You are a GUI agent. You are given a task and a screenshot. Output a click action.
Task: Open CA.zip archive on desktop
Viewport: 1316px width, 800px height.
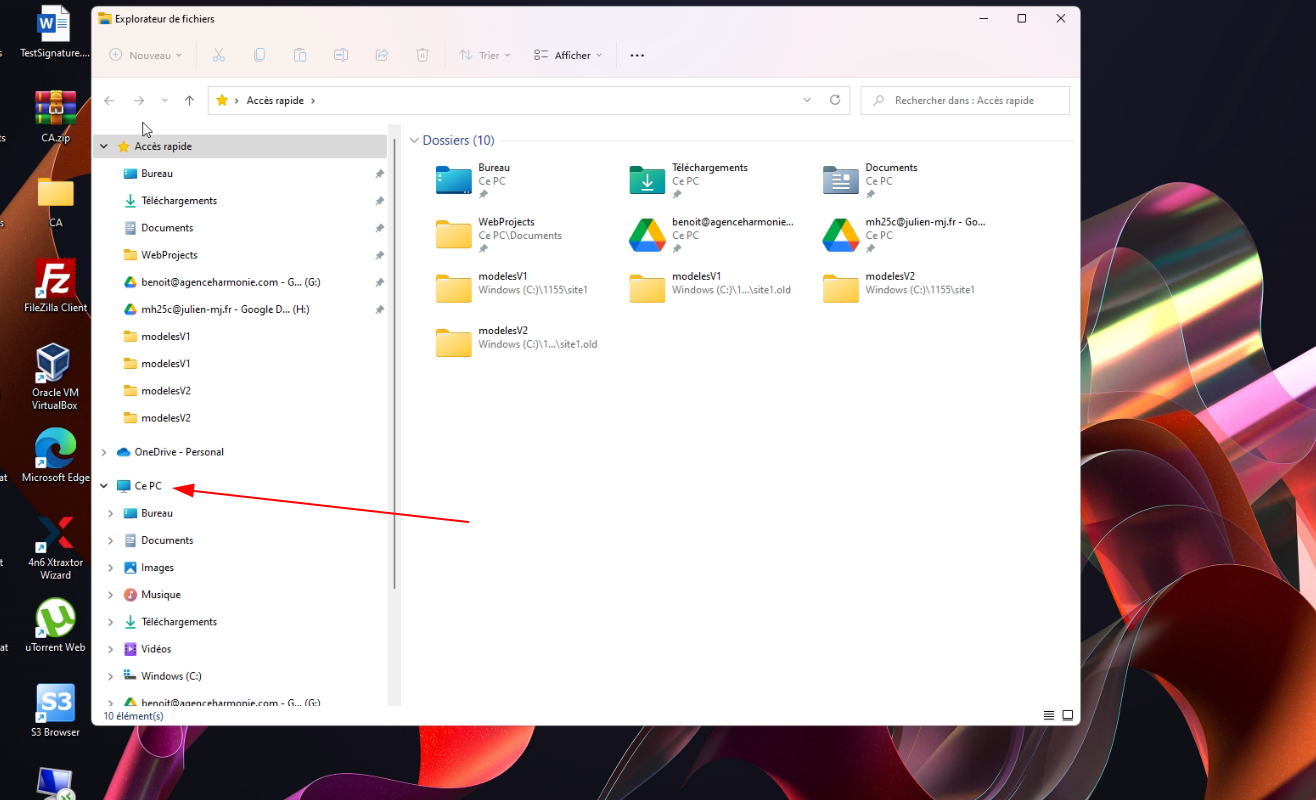point(55,116)
